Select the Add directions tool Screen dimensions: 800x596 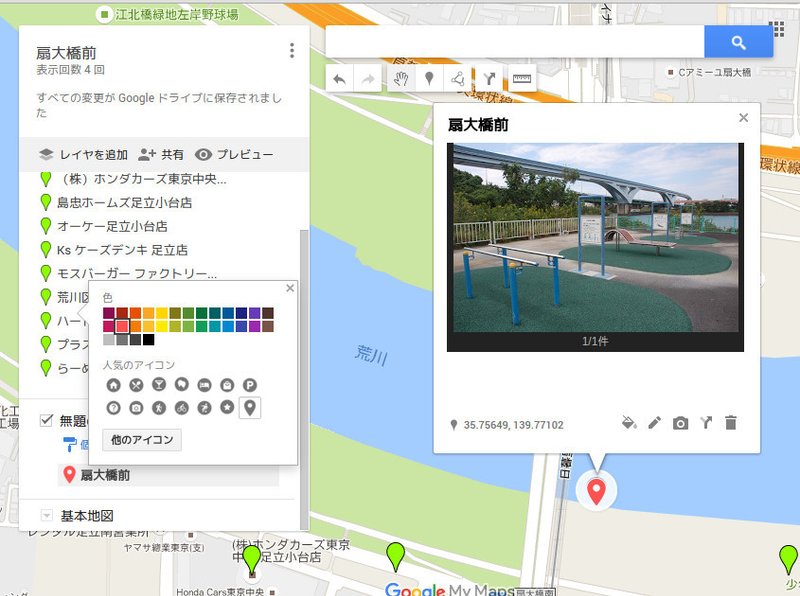point(489,79)
